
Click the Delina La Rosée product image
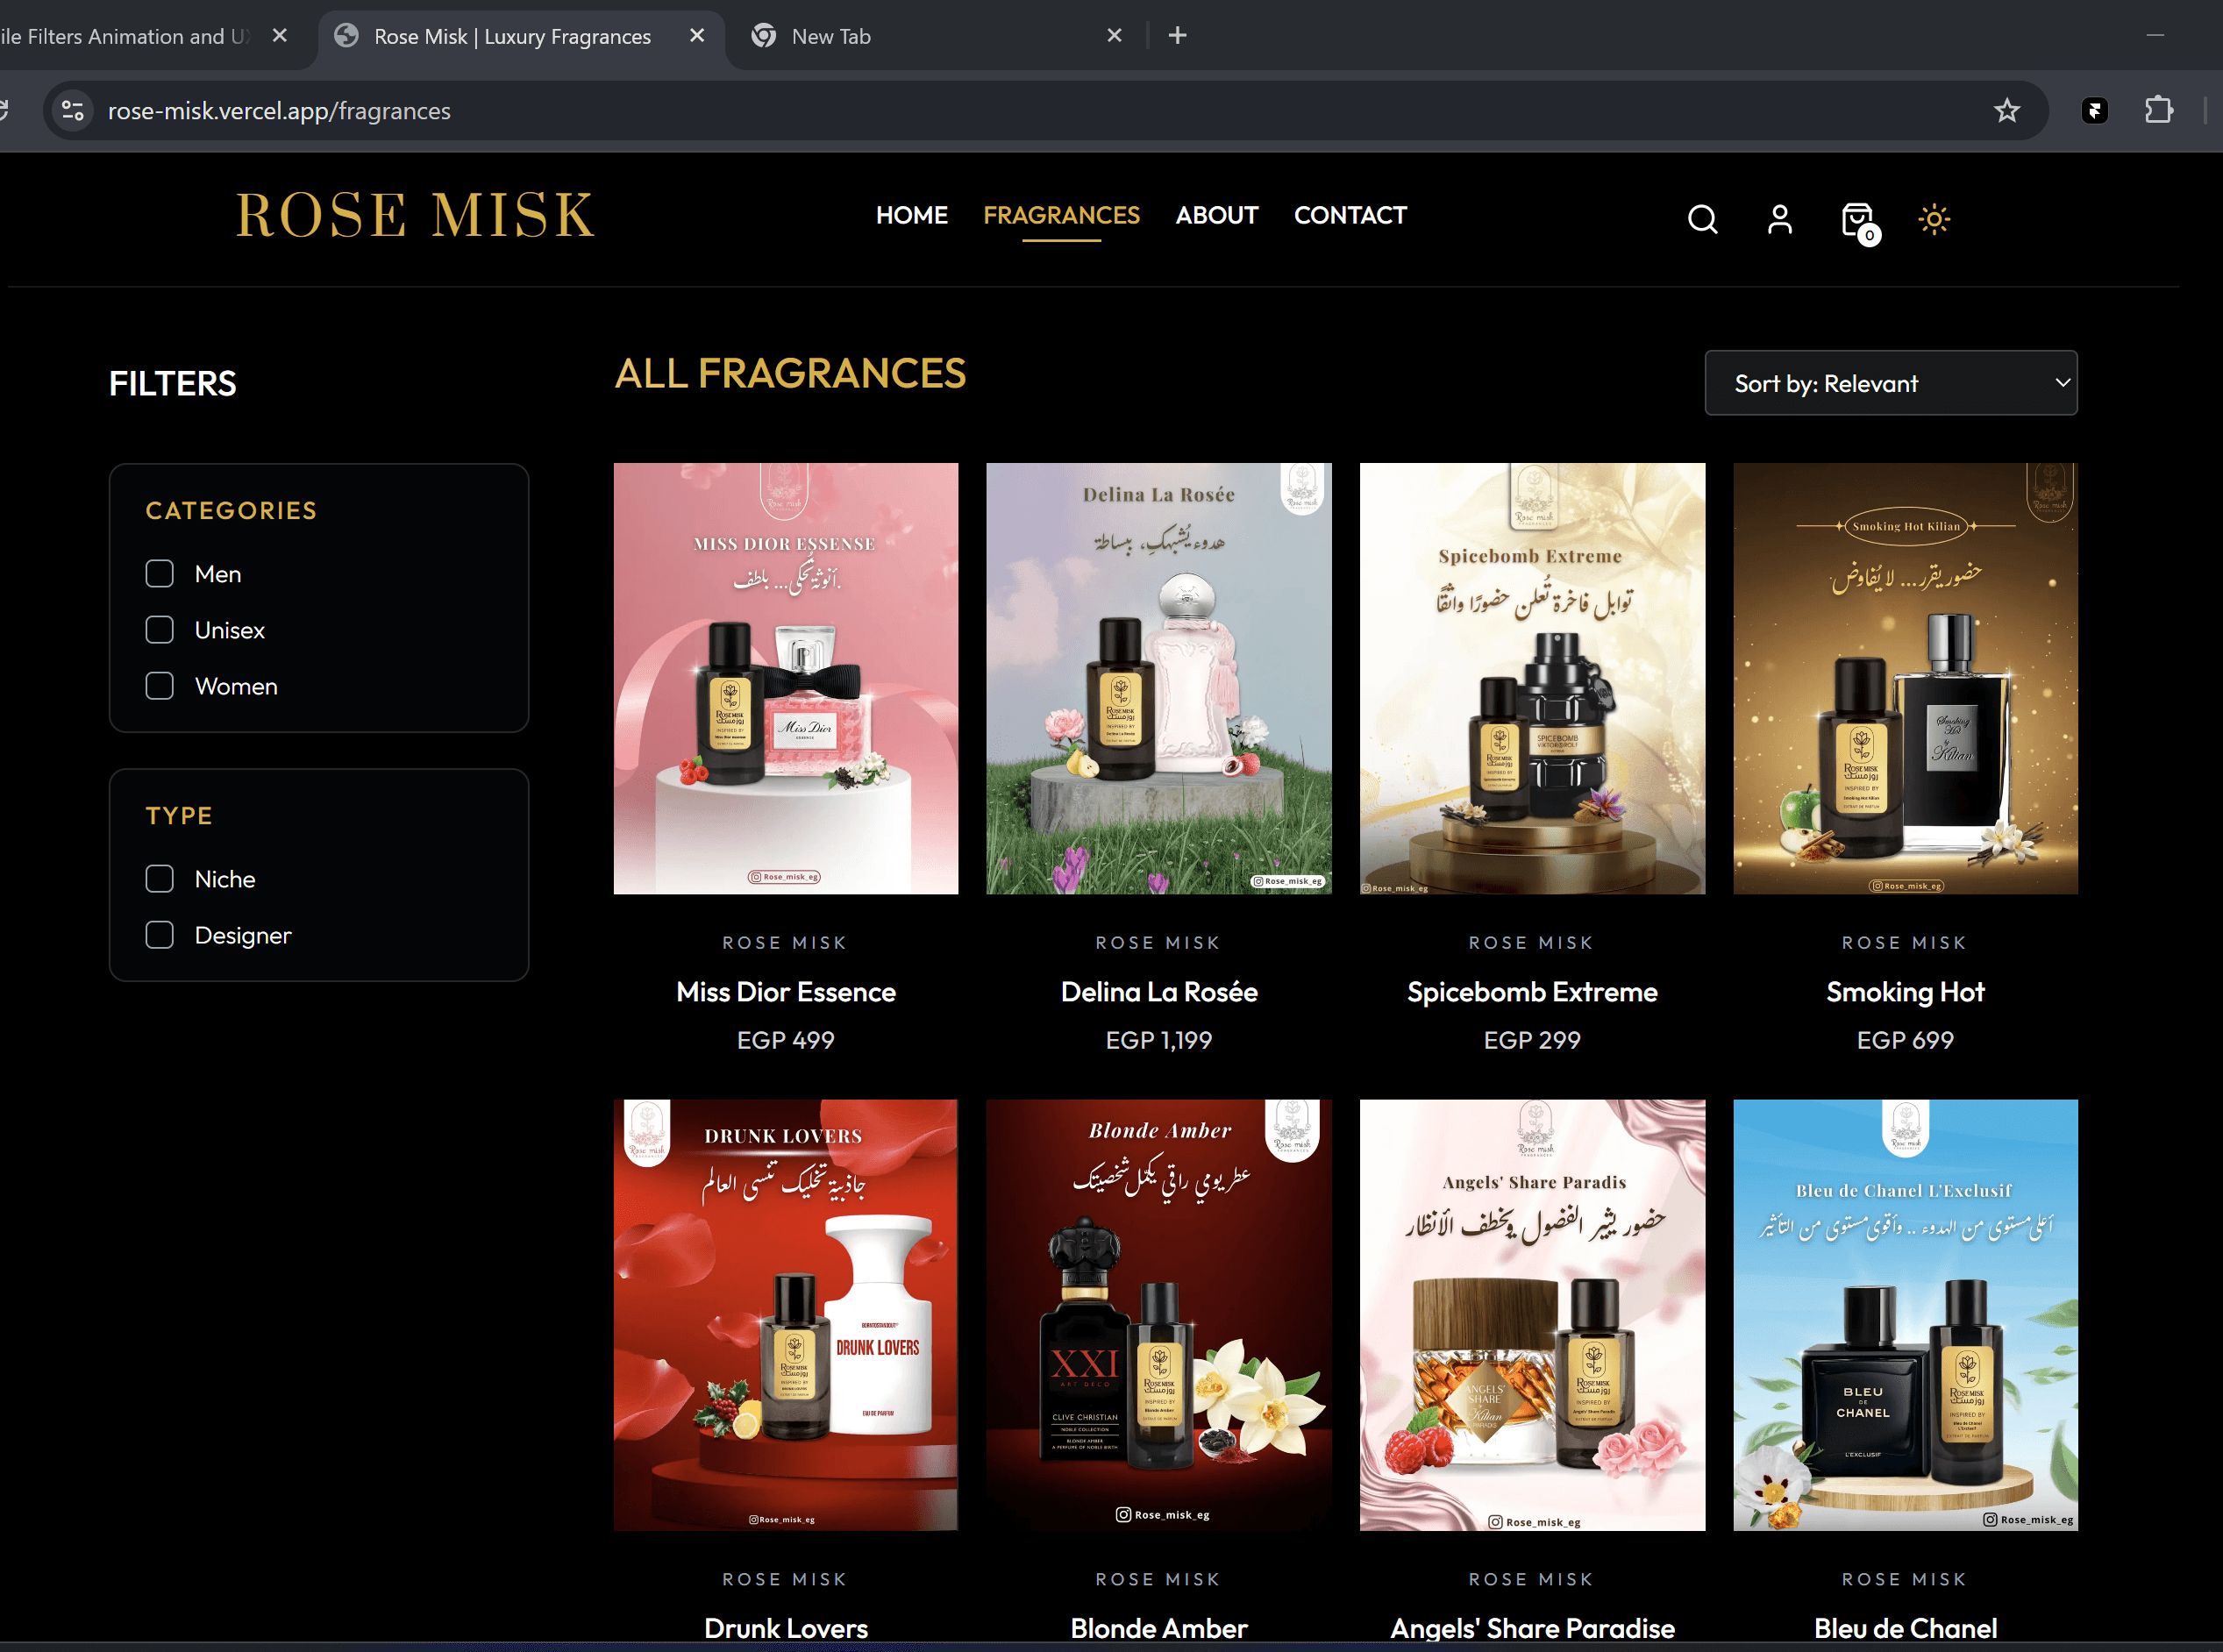coord(1158,678)
